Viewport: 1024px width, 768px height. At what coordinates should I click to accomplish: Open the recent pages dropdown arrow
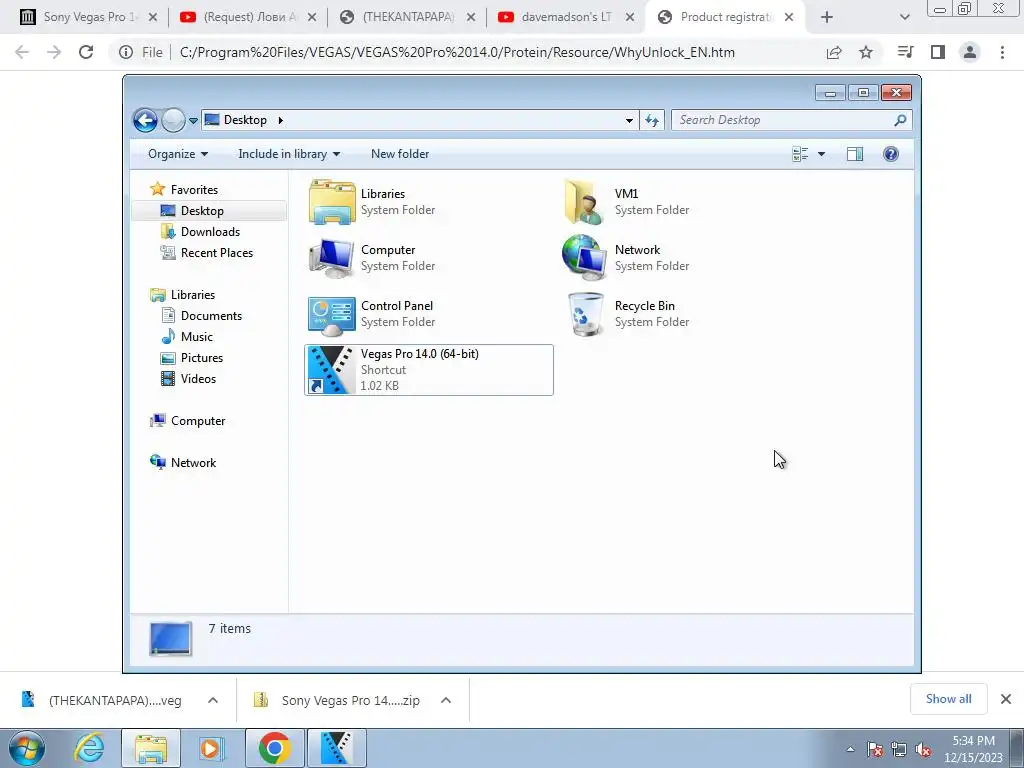pos(193,121)
